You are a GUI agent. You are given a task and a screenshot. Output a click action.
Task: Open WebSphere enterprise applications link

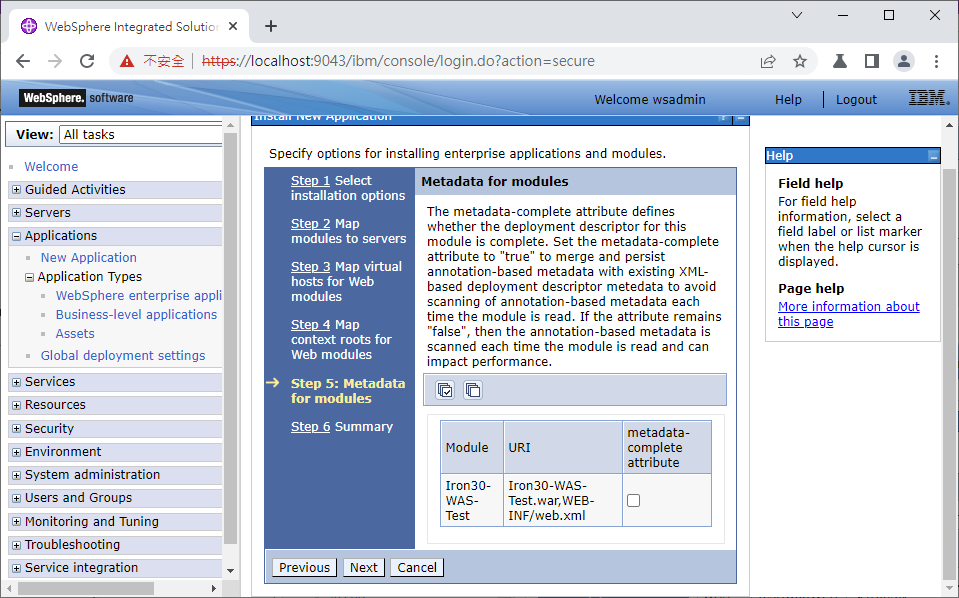[x=139, y=295]
